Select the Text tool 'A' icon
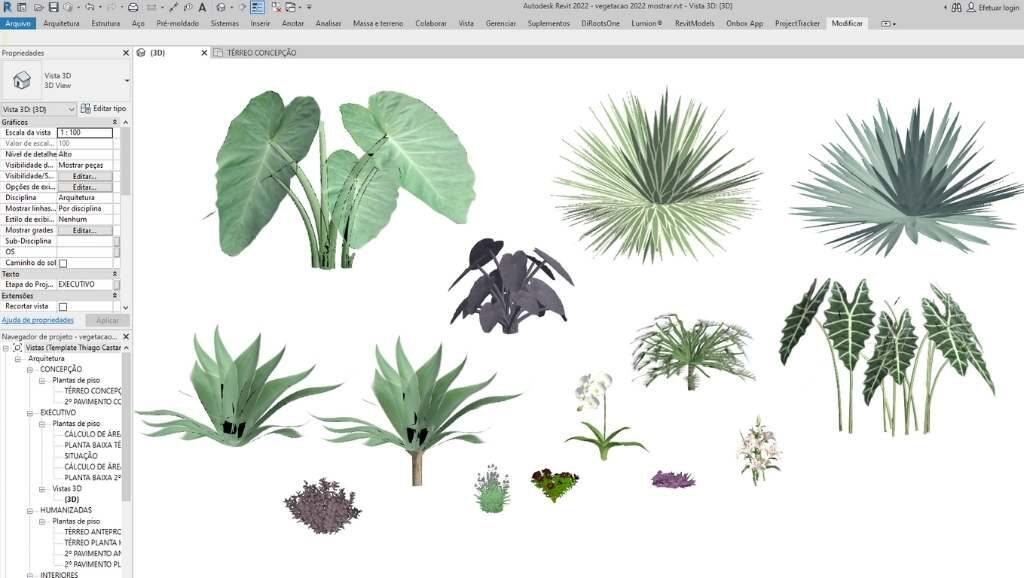This screenshot has height=578, width=1024. [x=203, y=7]
